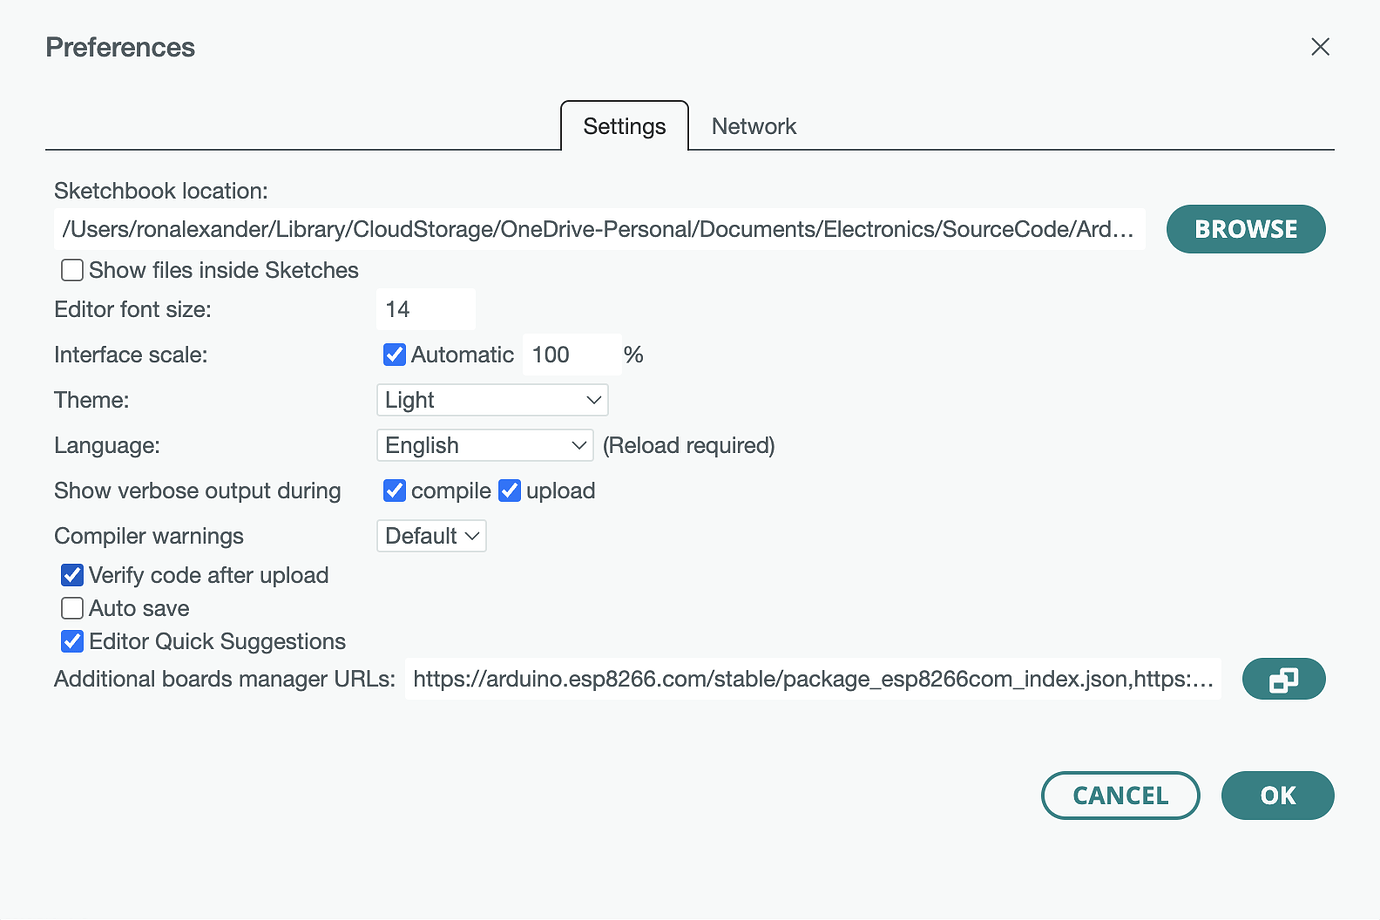Close the Preferences dialog with the X
The width and height of the screenshot is (1380, 920).
(x=1320, y=47)
